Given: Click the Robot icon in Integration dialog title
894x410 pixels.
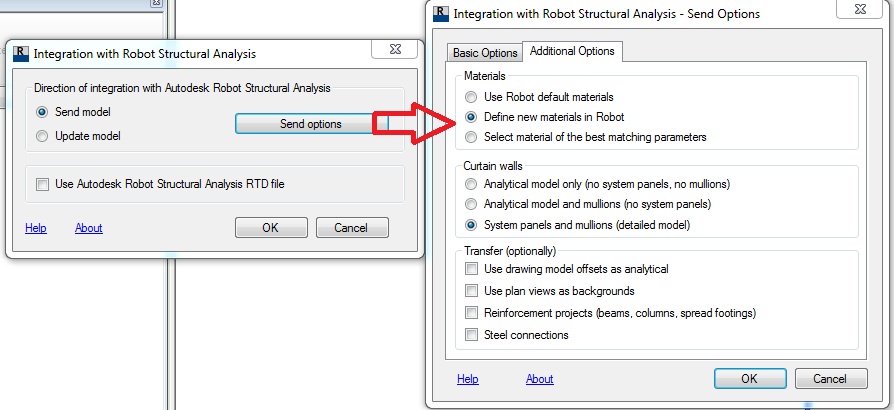Looking at the screenshot, I should coord(21,54).
